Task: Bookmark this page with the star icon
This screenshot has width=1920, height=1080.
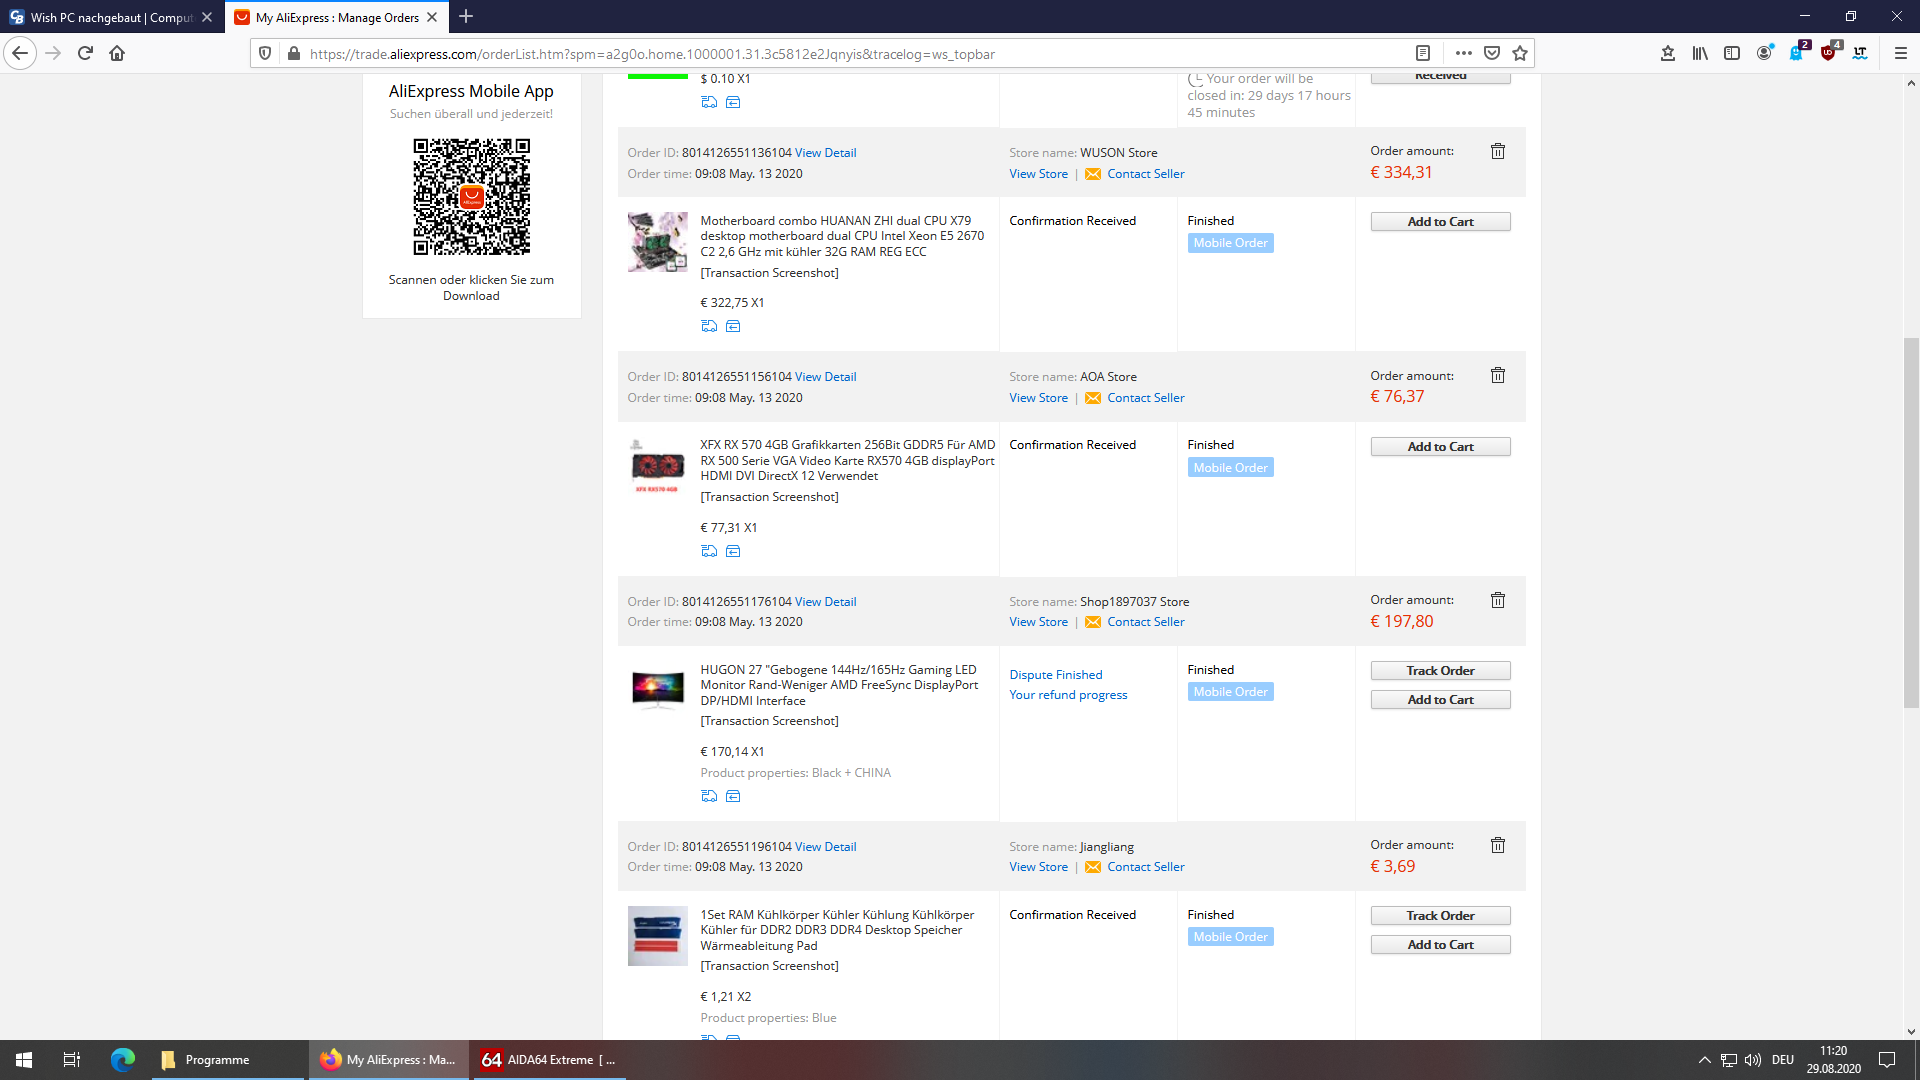Action: coord(1520,53)
